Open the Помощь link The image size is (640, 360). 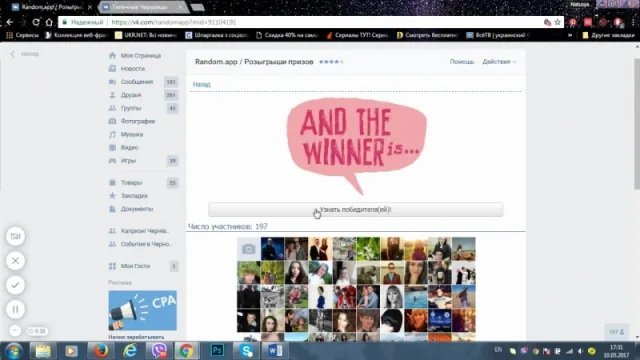coord(462,62)
